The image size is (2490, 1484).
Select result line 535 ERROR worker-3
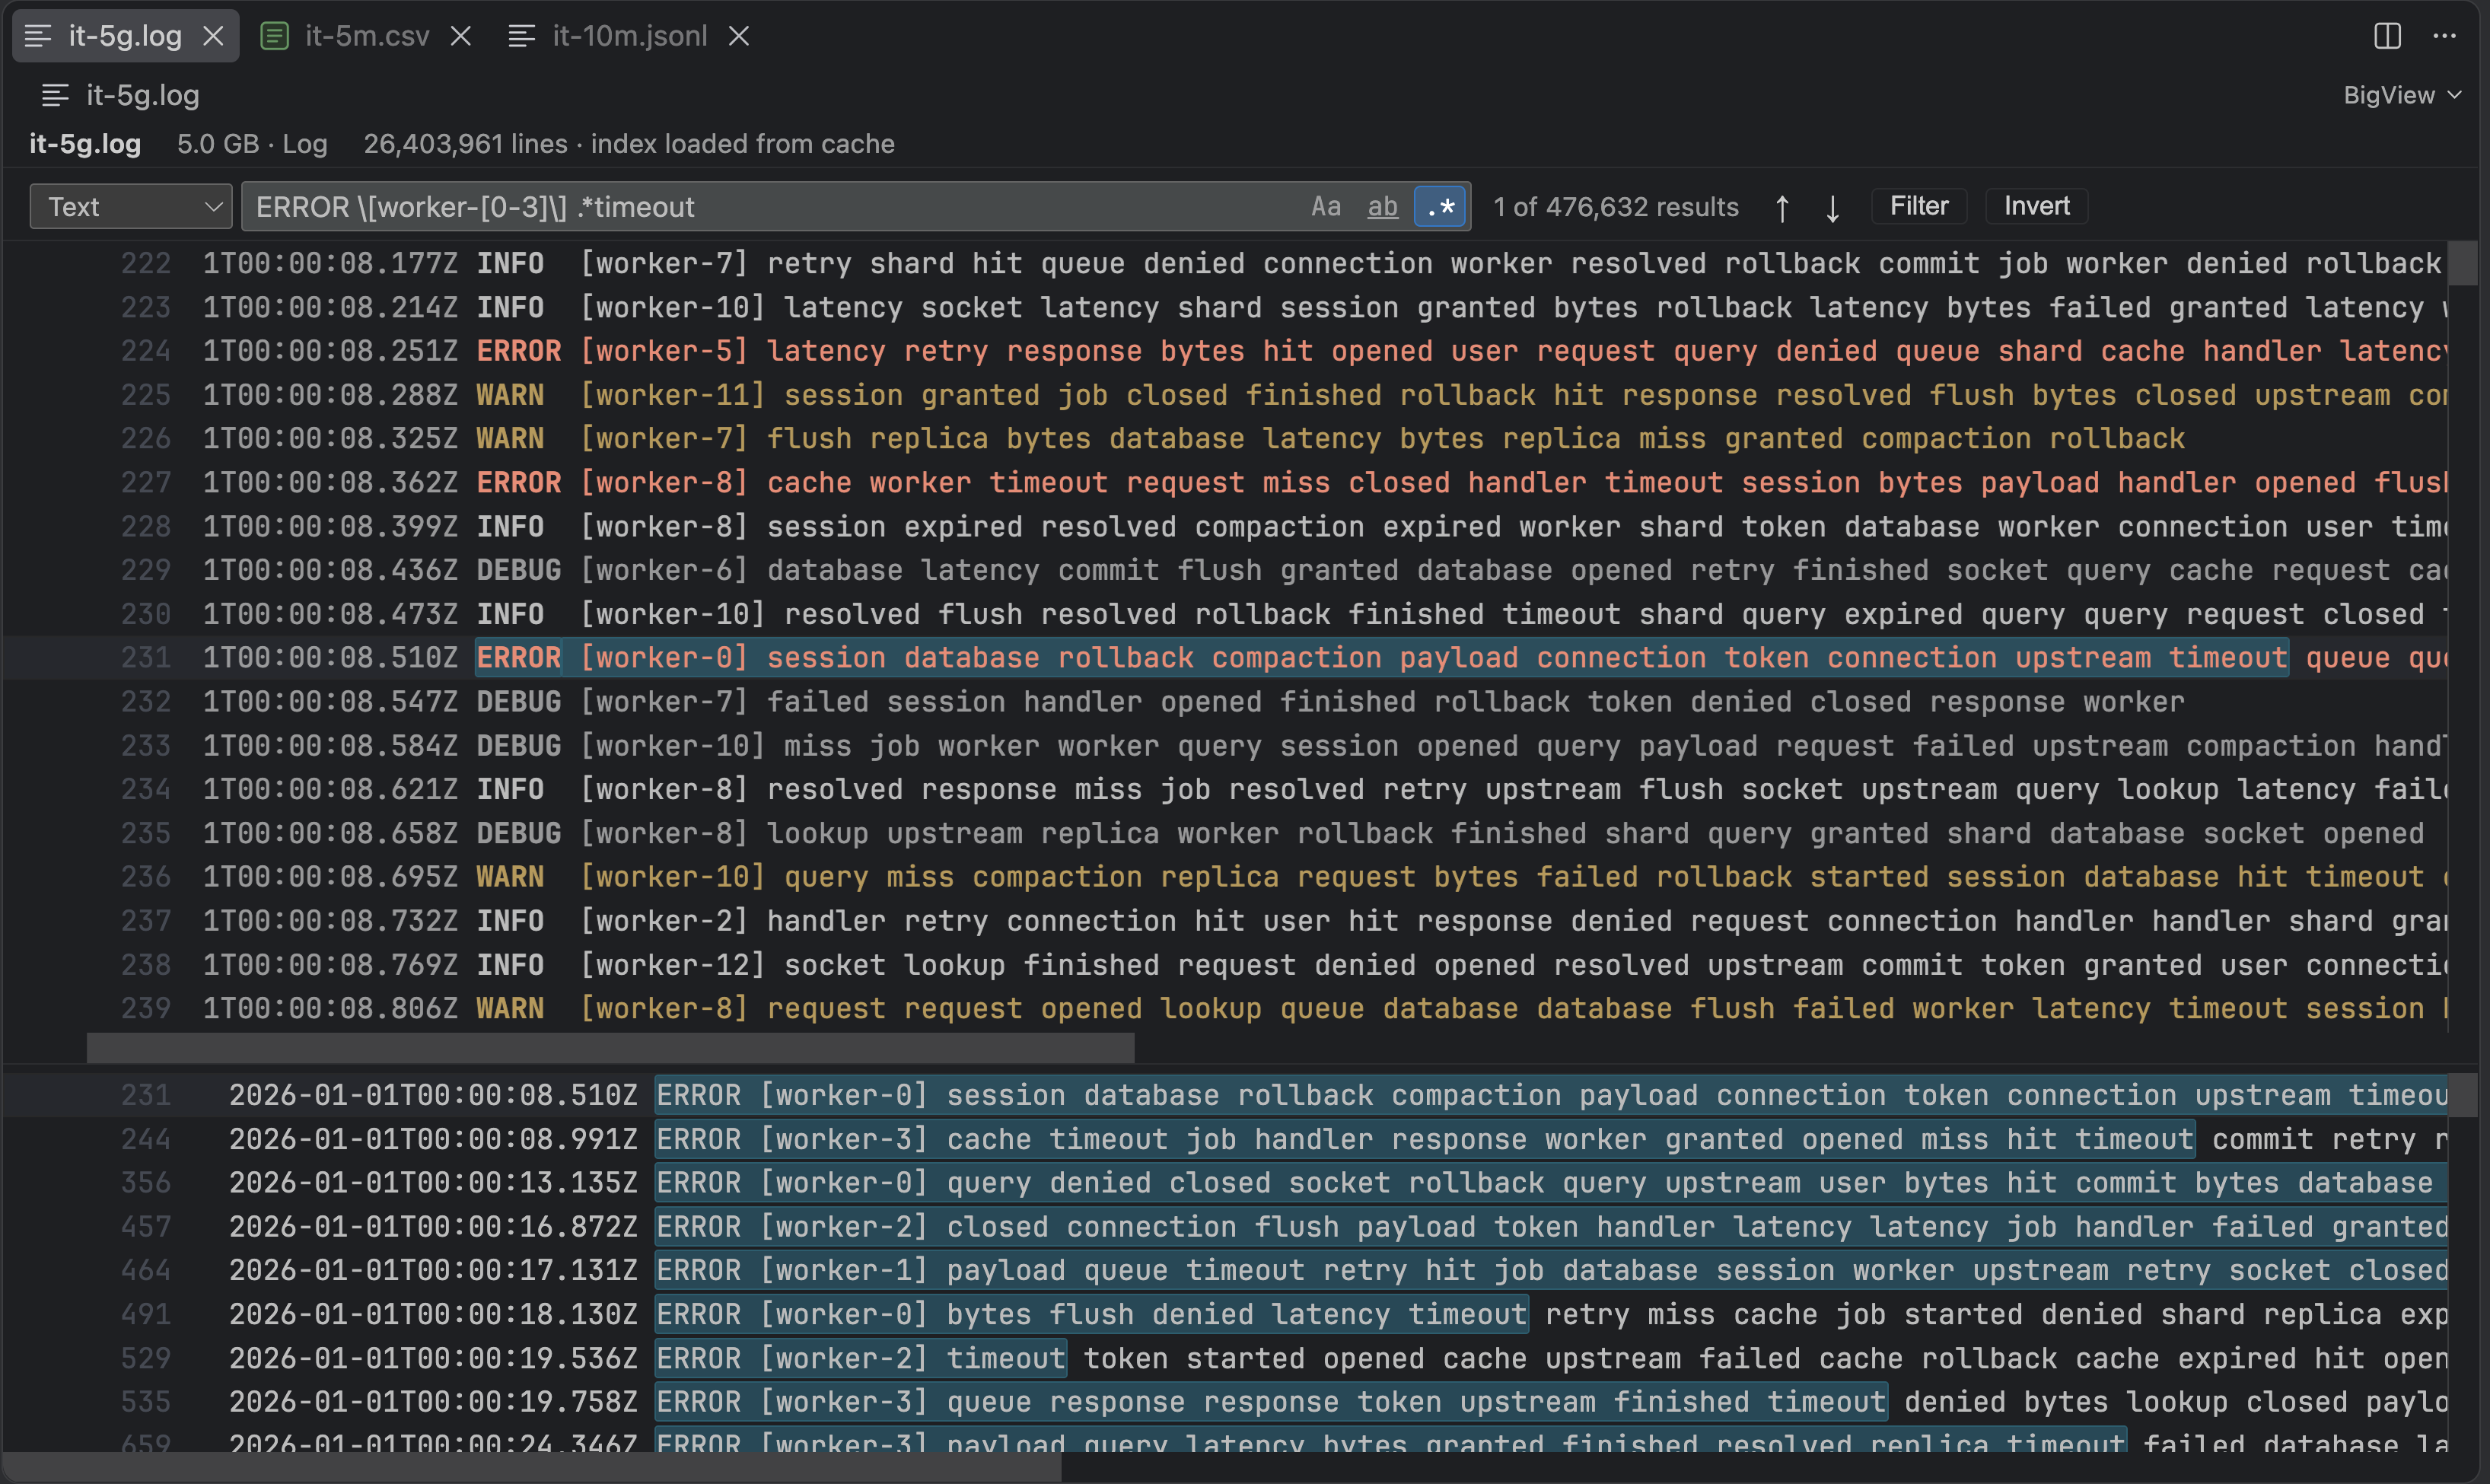click(x=1225, y=1402)
